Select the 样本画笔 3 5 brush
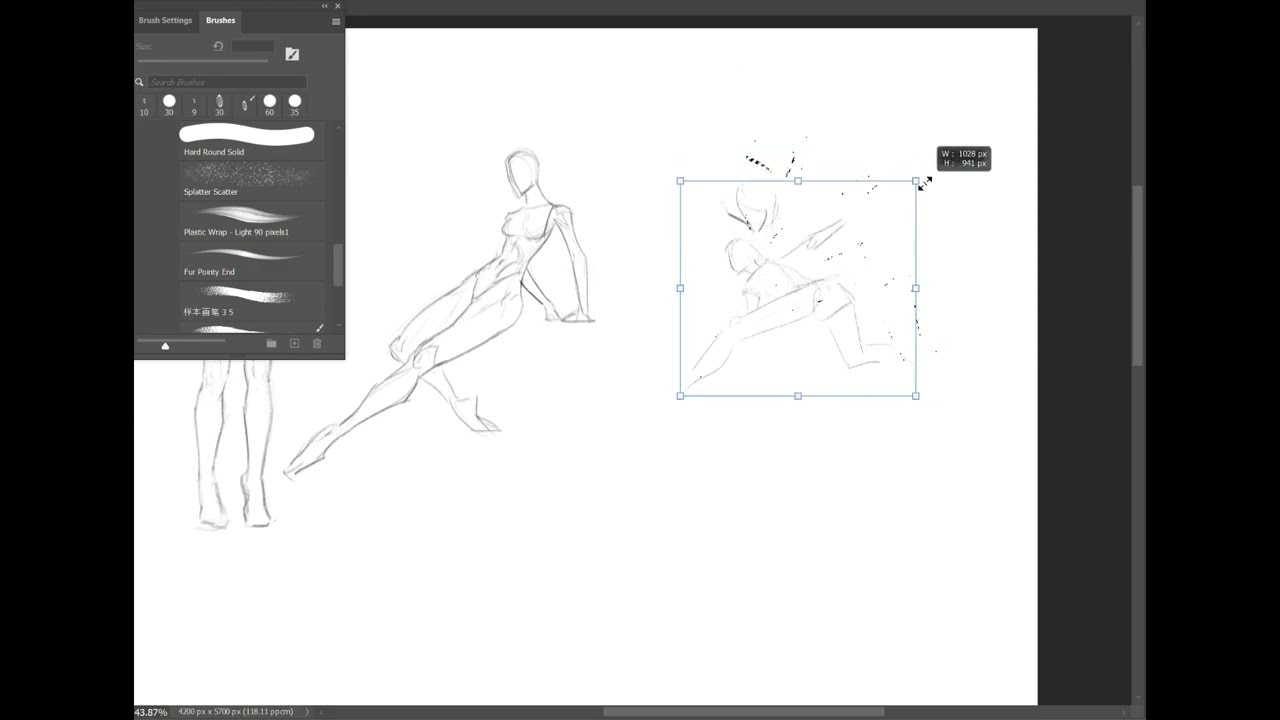Viewport: 1280px width, 720px height. click(x=252, y=300)
